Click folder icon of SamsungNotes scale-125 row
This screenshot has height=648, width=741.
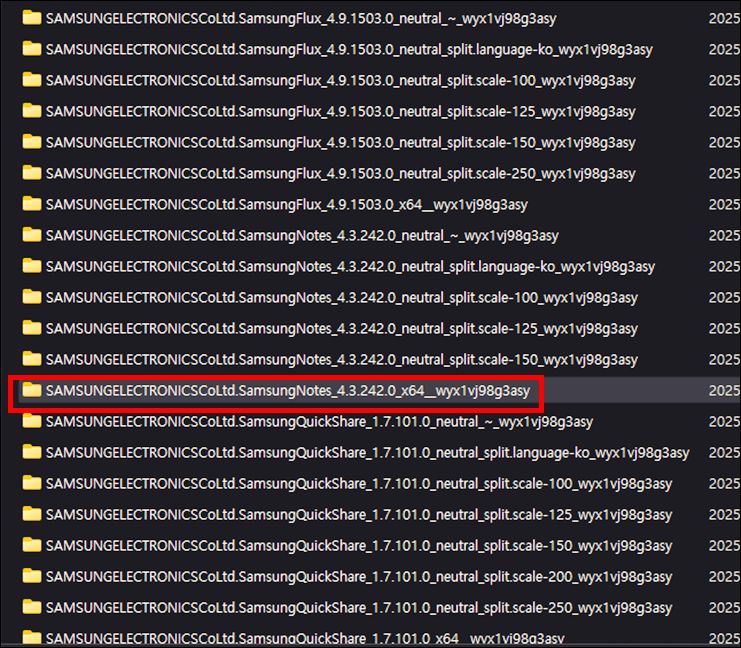(32, 328)
